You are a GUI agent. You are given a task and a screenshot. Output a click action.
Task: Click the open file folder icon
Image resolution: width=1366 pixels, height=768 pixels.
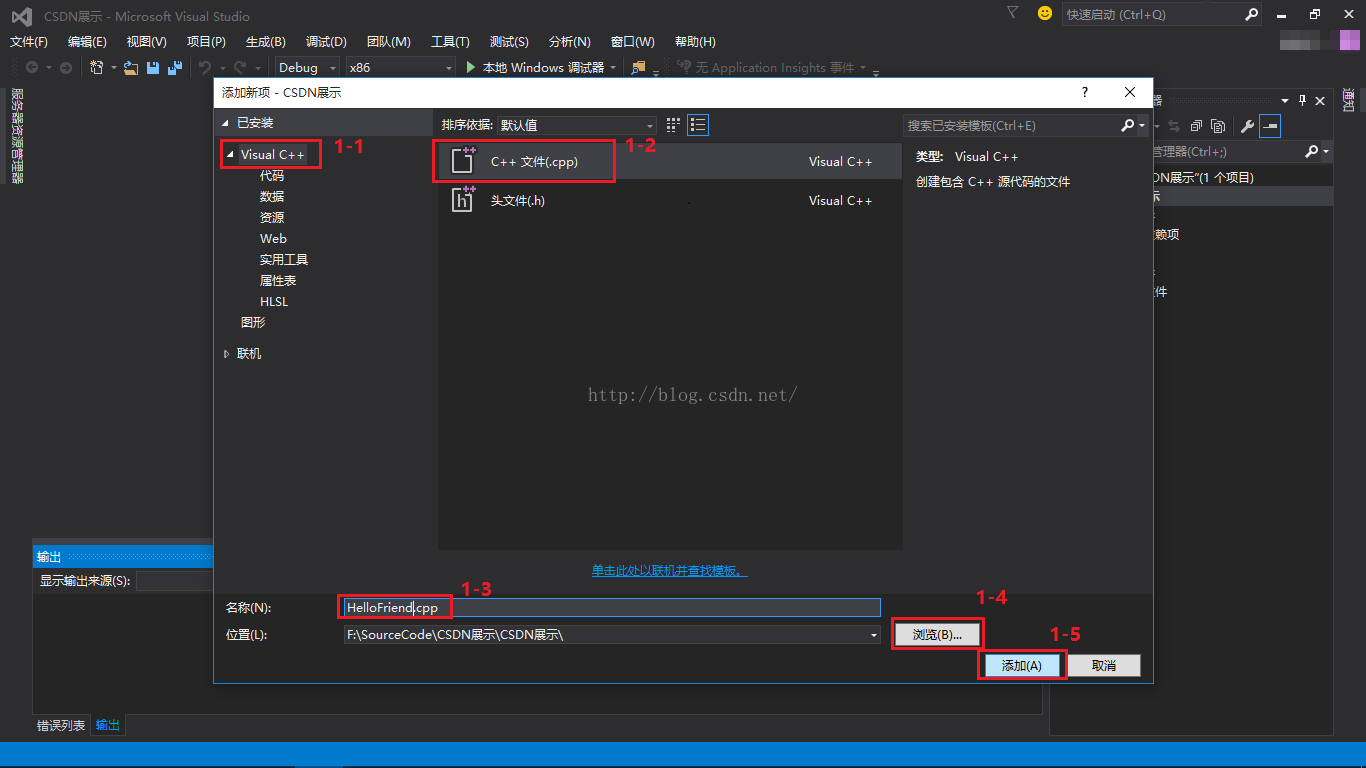131,68
